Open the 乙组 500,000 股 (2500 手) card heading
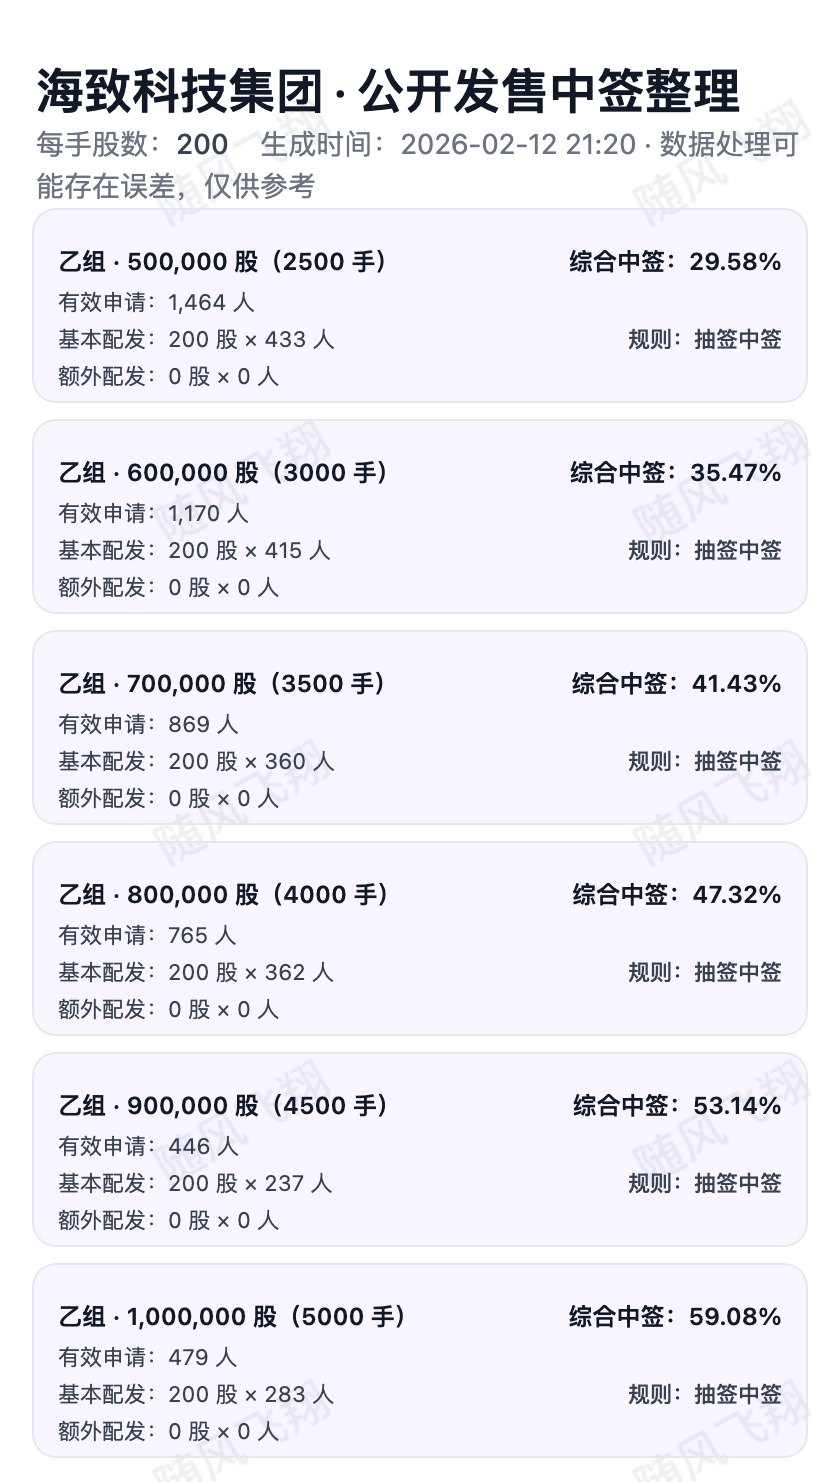The image size is (840, 1482). (223, 262)
